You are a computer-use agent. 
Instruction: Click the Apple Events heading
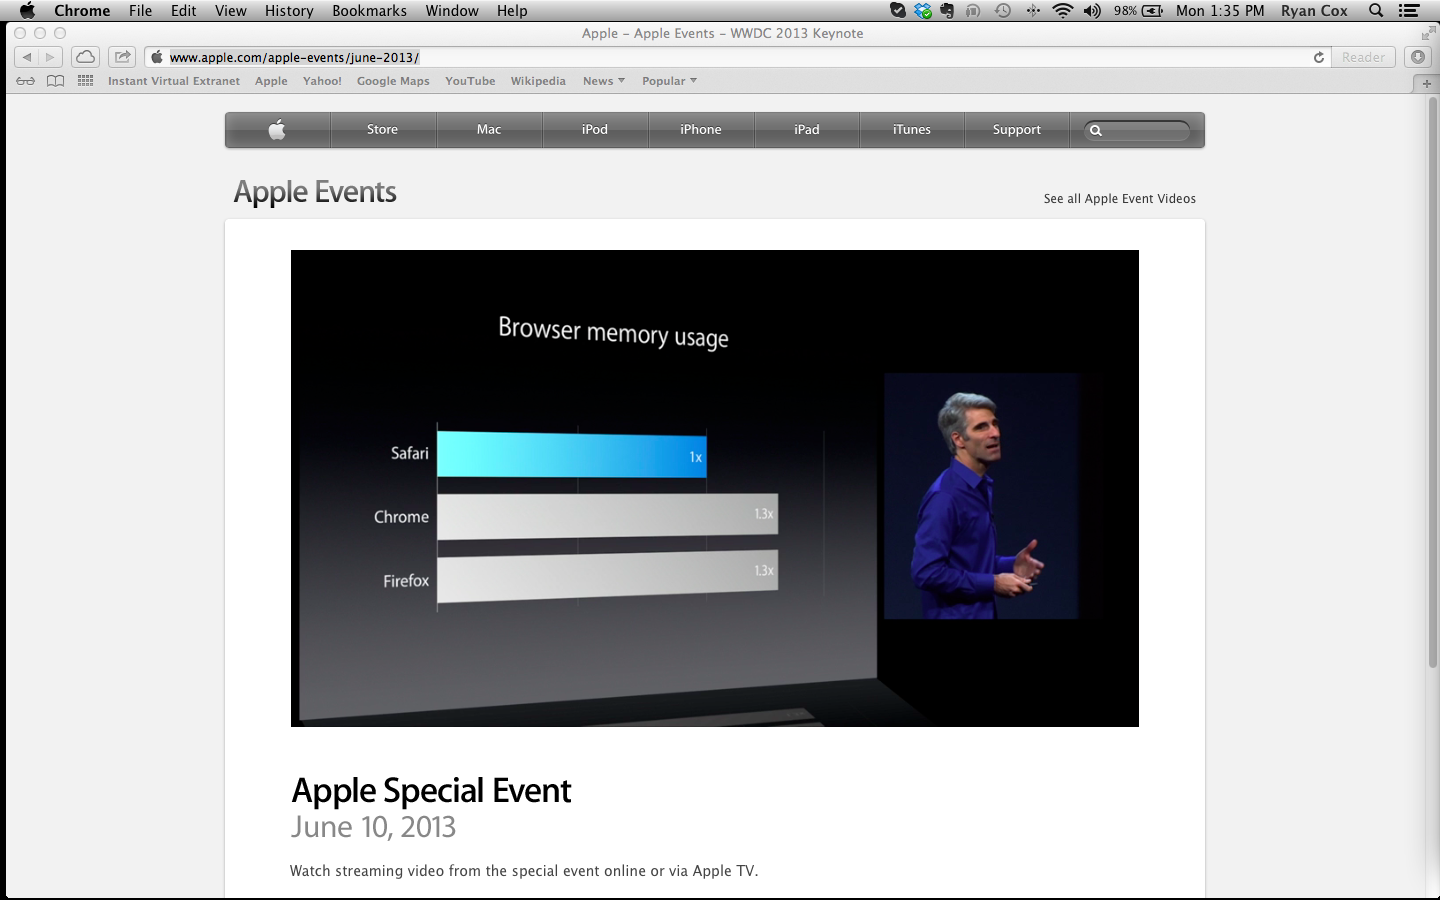click(315, 191)
